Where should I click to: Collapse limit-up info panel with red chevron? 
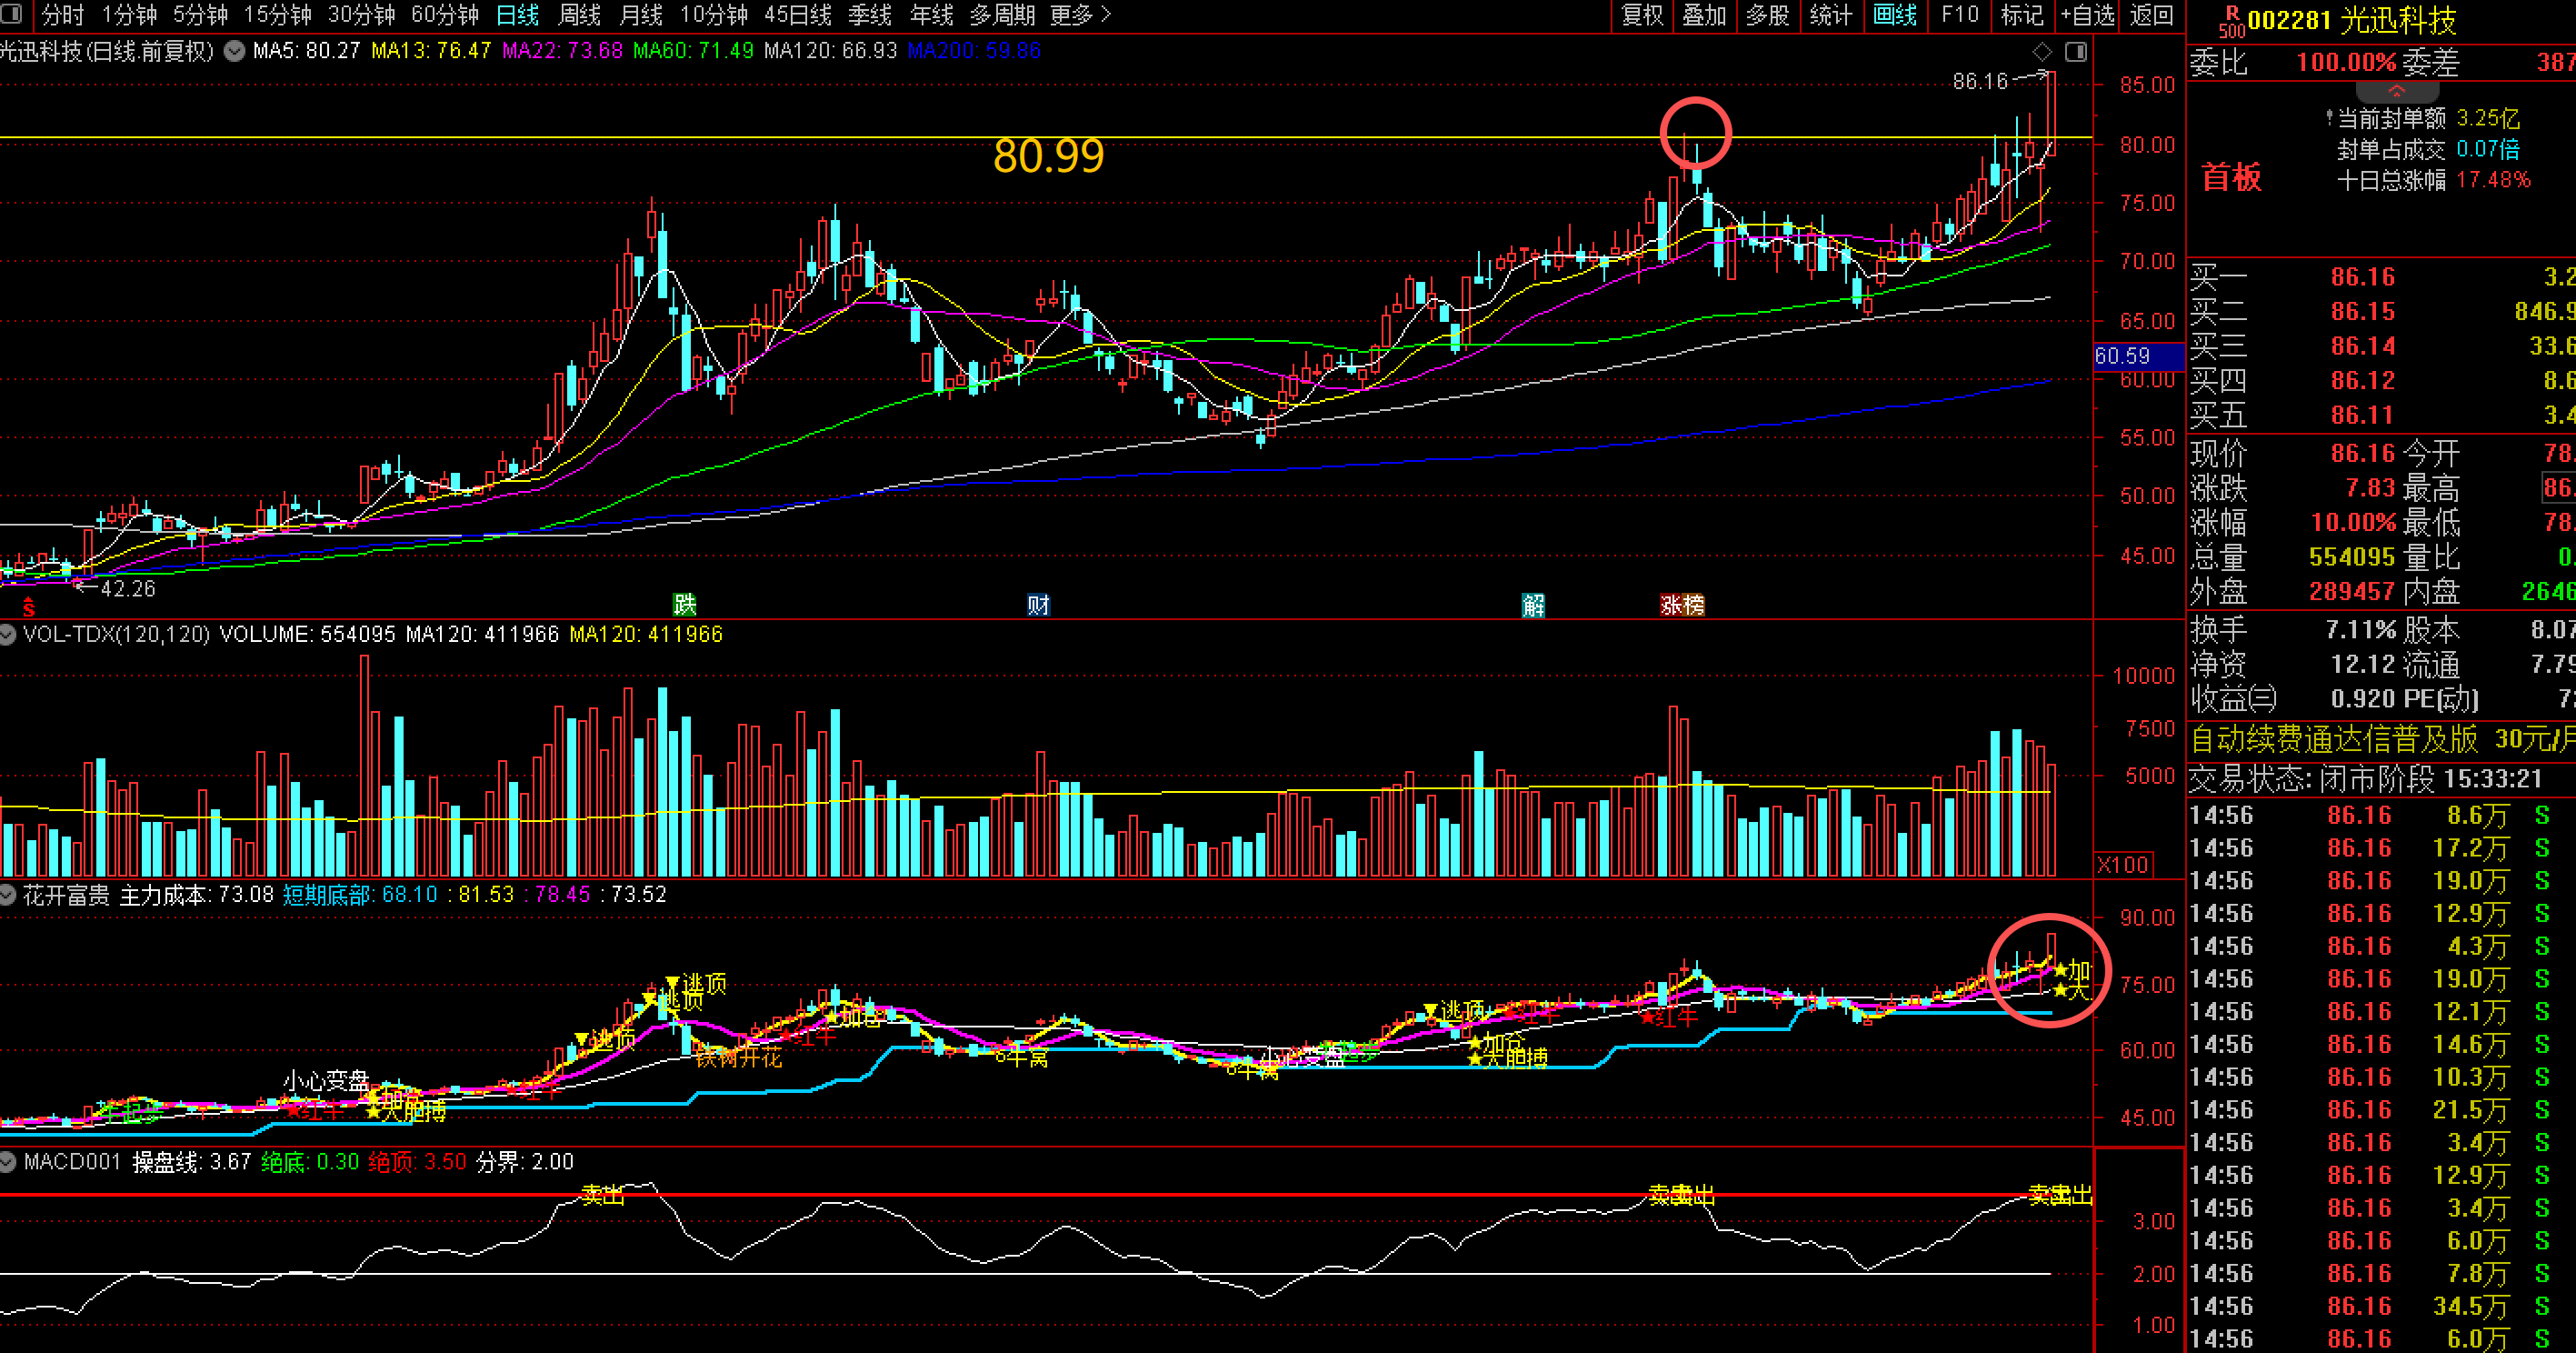pyautogui.click(x=2396, y=91)
